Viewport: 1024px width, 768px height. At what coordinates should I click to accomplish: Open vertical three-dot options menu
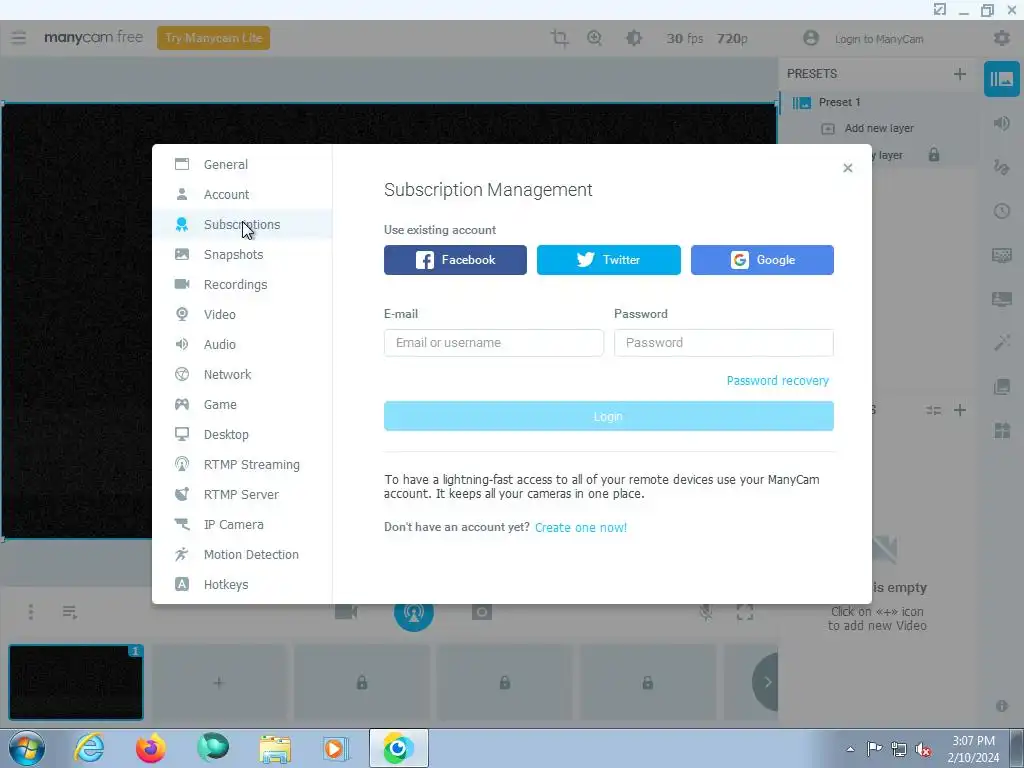[x=31, y=612]
